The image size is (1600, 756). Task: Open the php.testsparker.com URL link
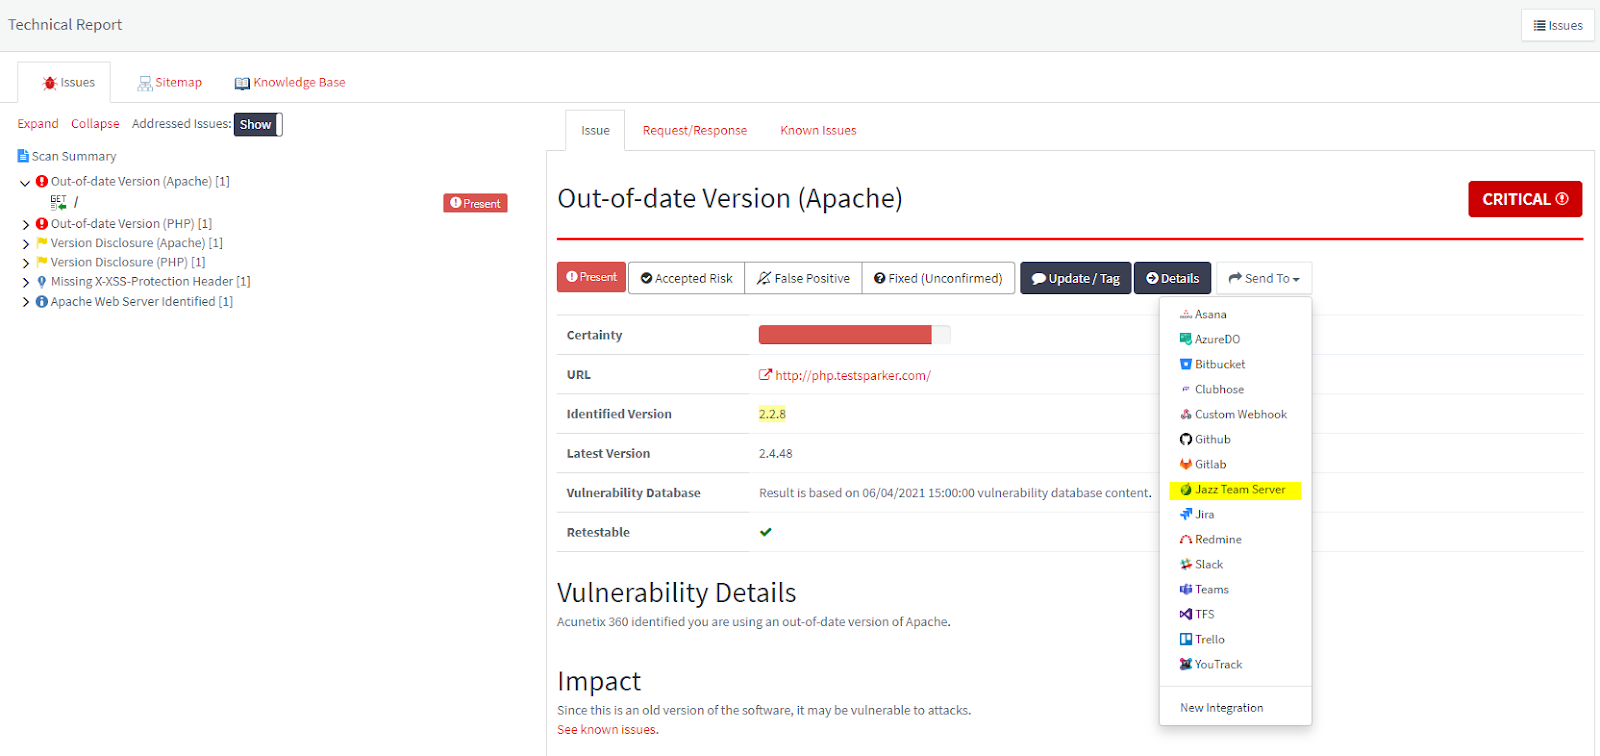pos(853,375)
